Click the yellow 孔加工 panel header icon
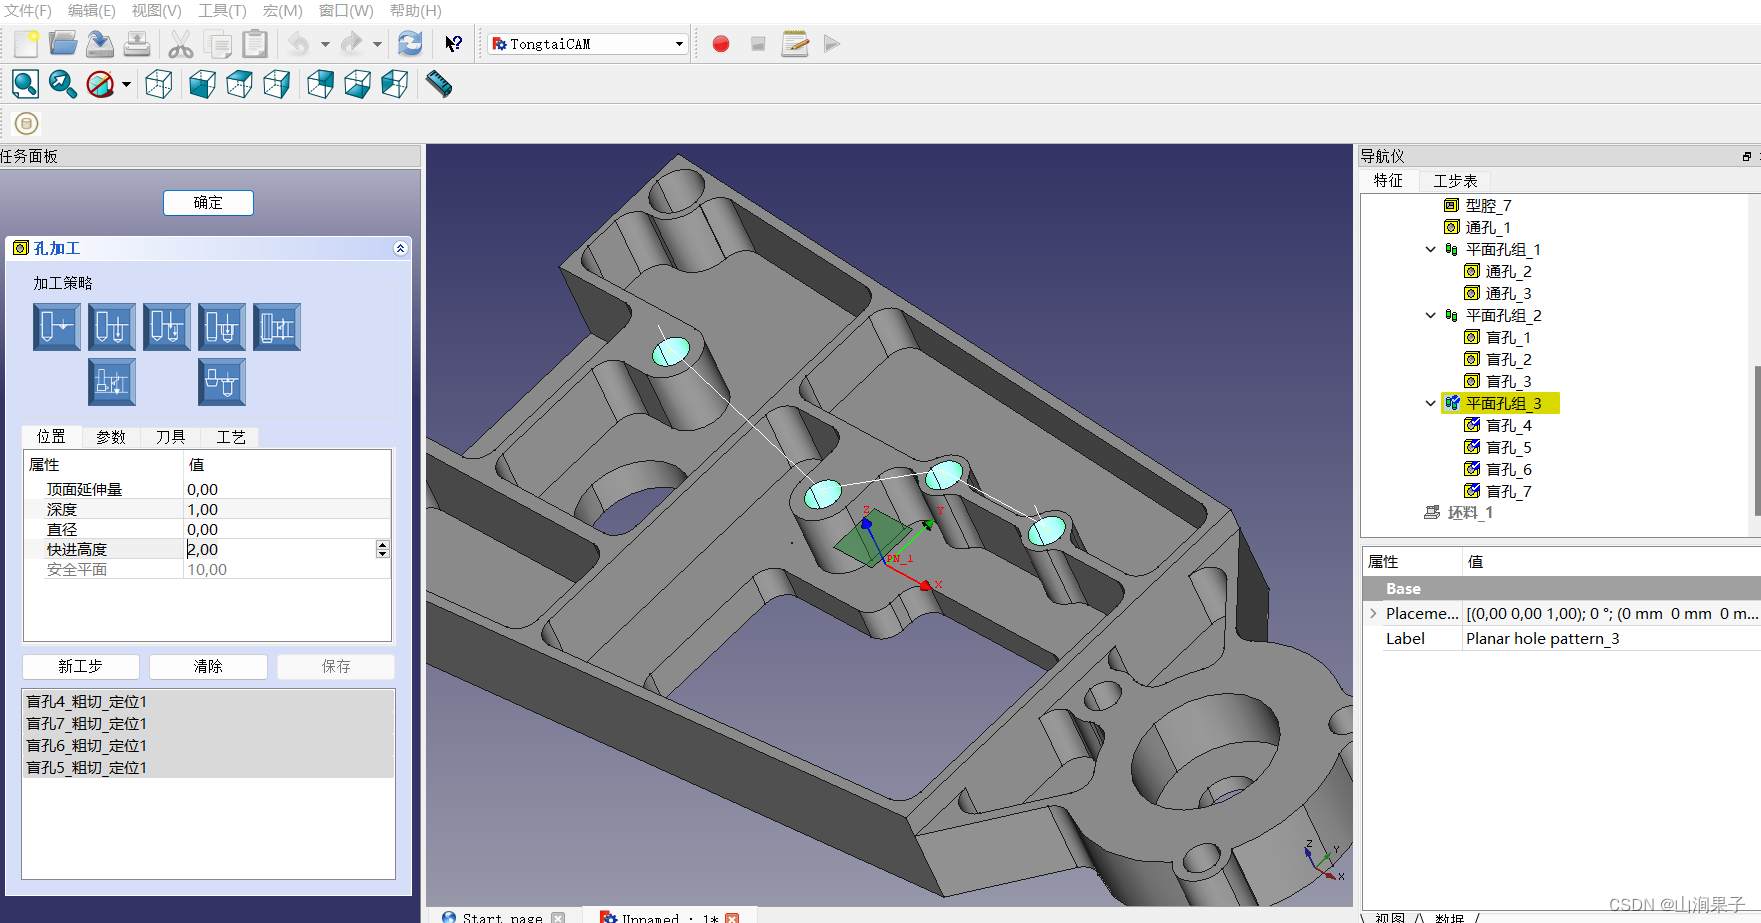Image resolution: width=1761 pixels, height=923 pixels. click(x=20, y=248)
